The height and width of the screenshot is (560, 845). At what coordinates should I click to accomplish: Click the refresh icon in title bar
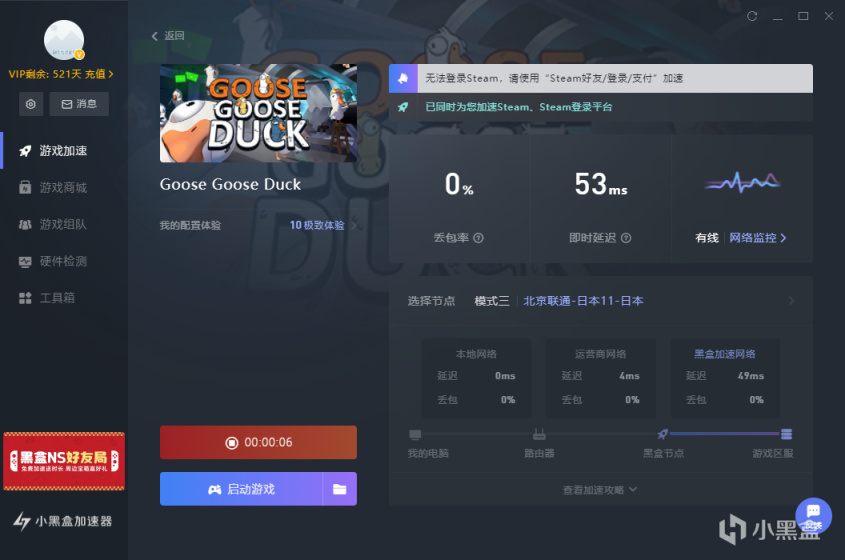752,17
